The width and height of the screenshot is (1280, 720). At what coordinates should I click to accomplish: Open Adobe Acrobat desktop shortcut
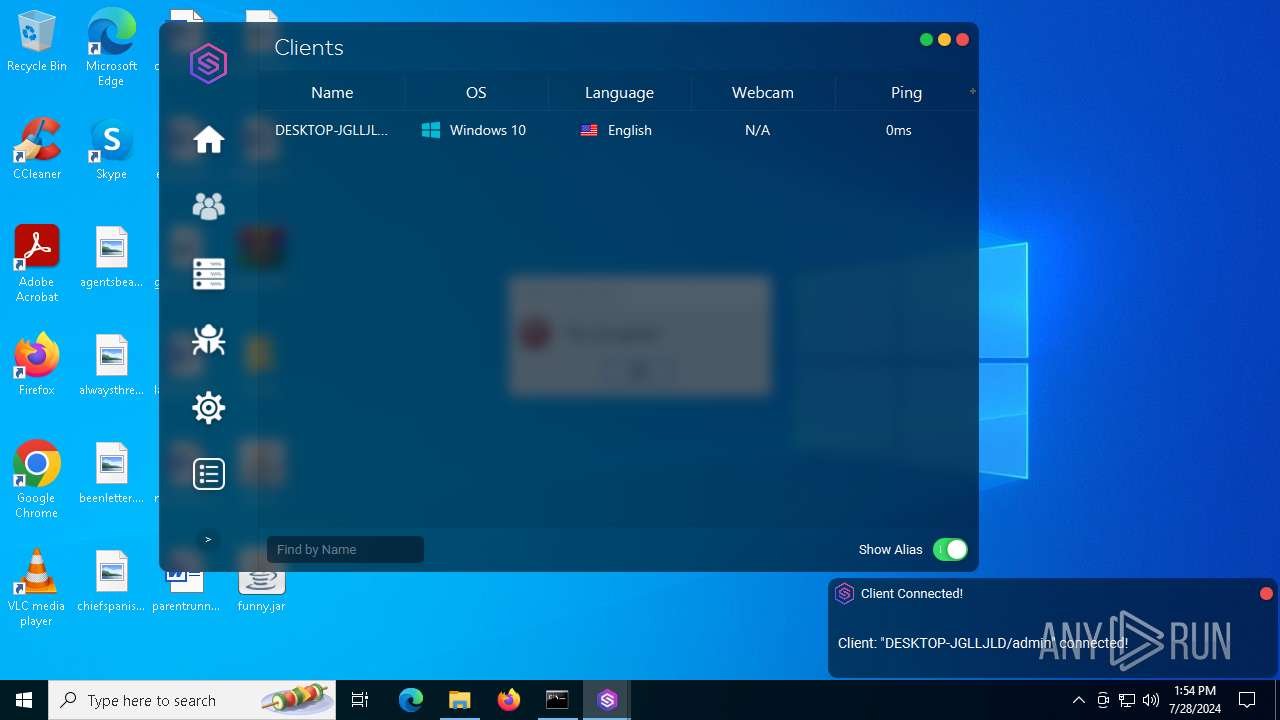37,263
